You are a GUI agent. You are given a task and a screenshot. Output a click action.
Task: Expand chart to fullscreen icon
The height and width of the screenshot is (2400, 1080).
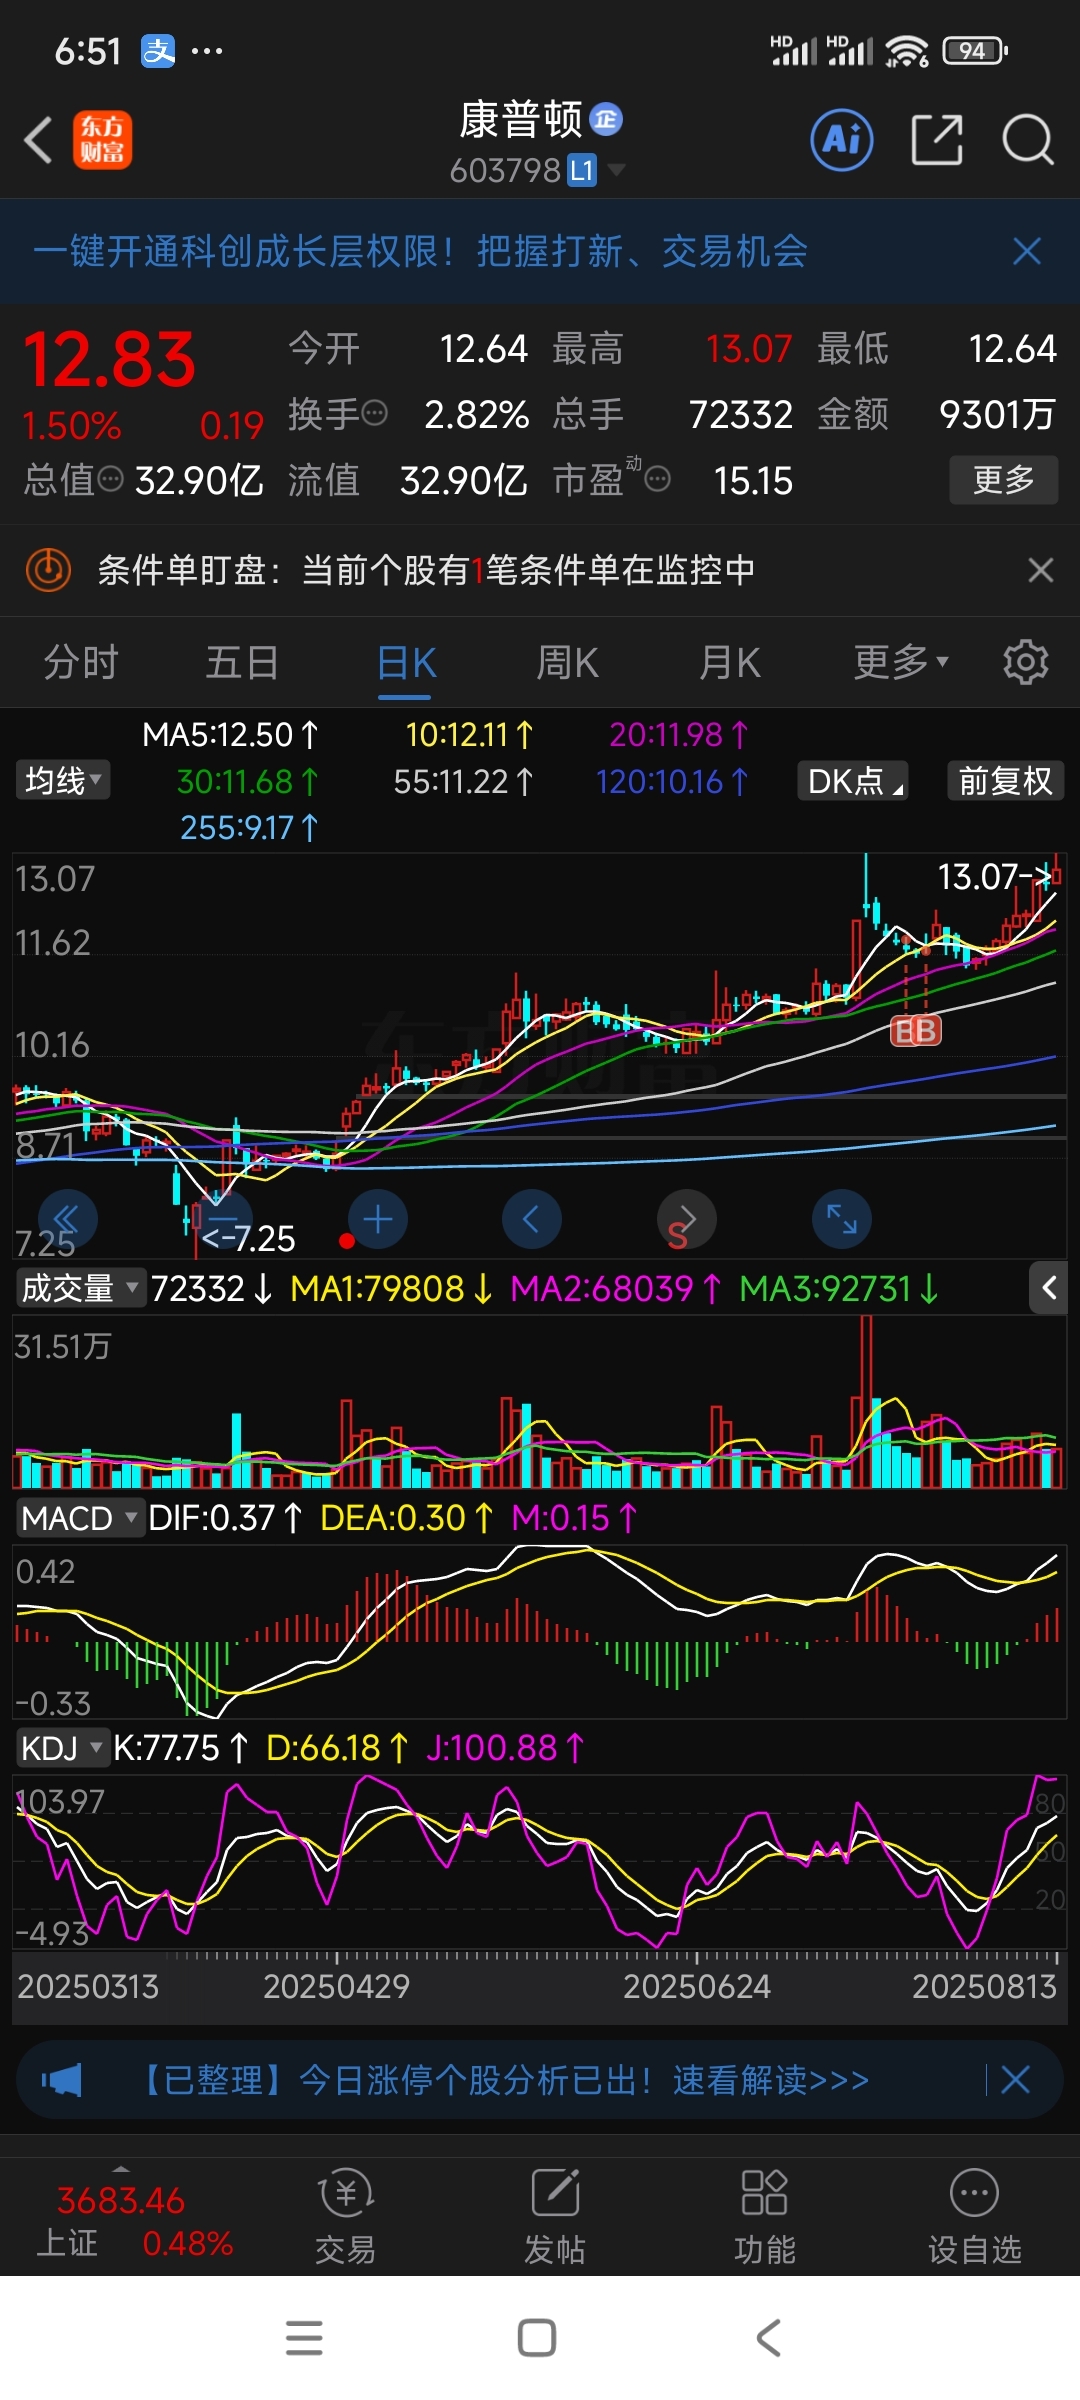[x=842, y=1219]
